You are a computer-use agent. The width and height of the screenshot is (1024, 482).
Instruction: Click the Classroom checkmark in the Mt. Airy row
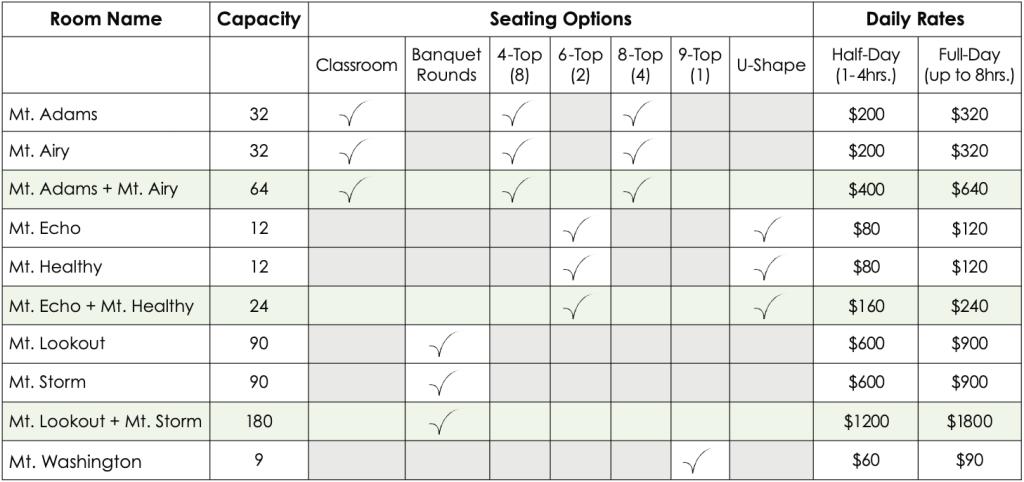[352, 153]
